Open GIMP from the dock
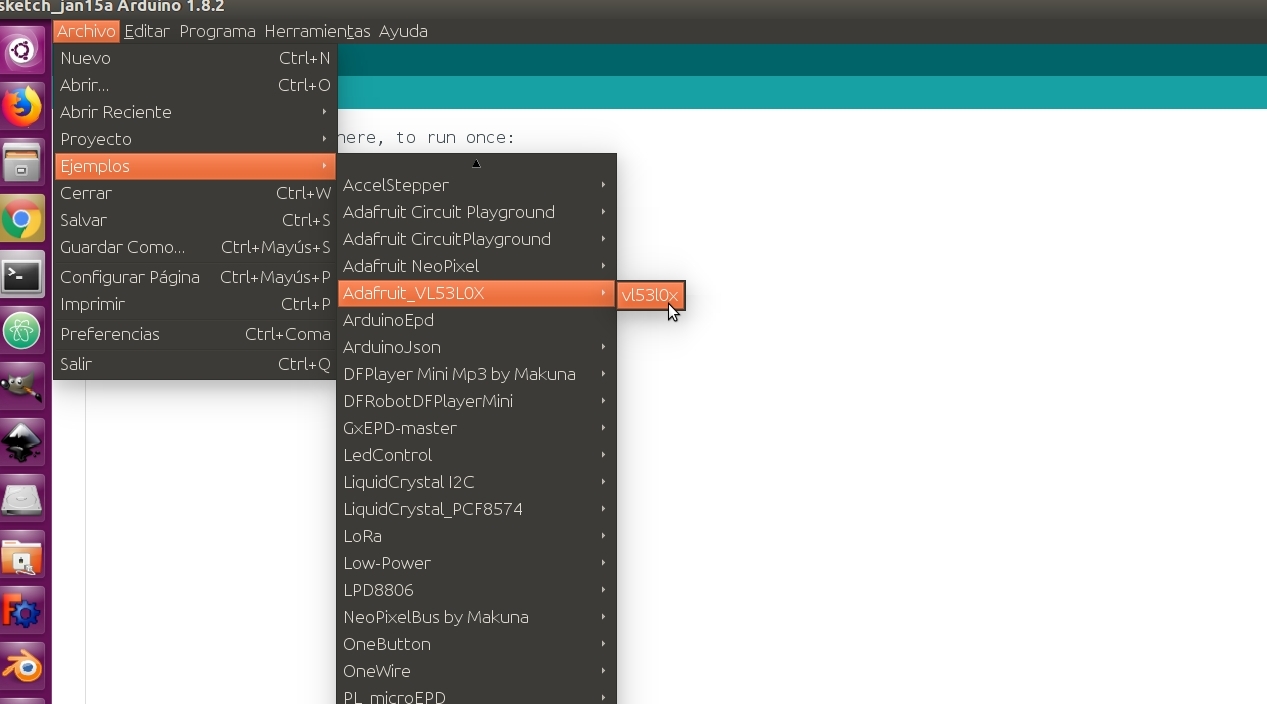The image size is (1267, 704). point(22,387)
